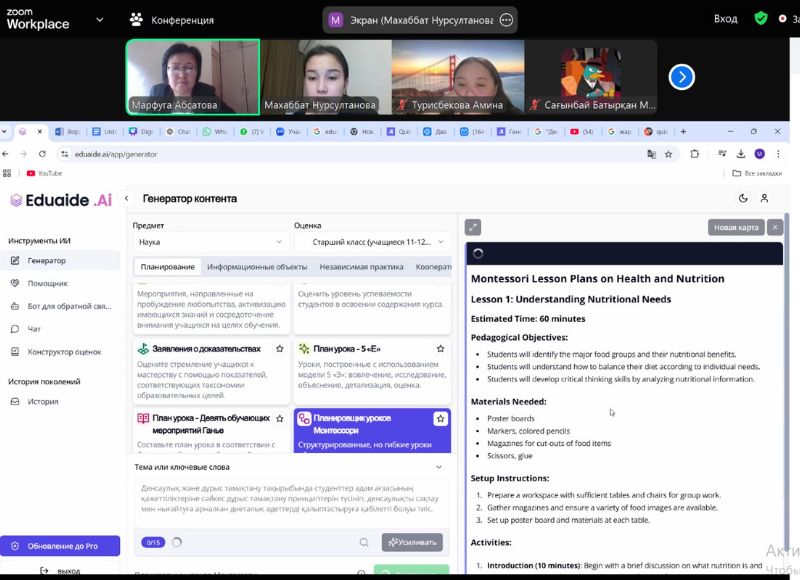
Task: Click the Новая карта button
Action: 736,227
